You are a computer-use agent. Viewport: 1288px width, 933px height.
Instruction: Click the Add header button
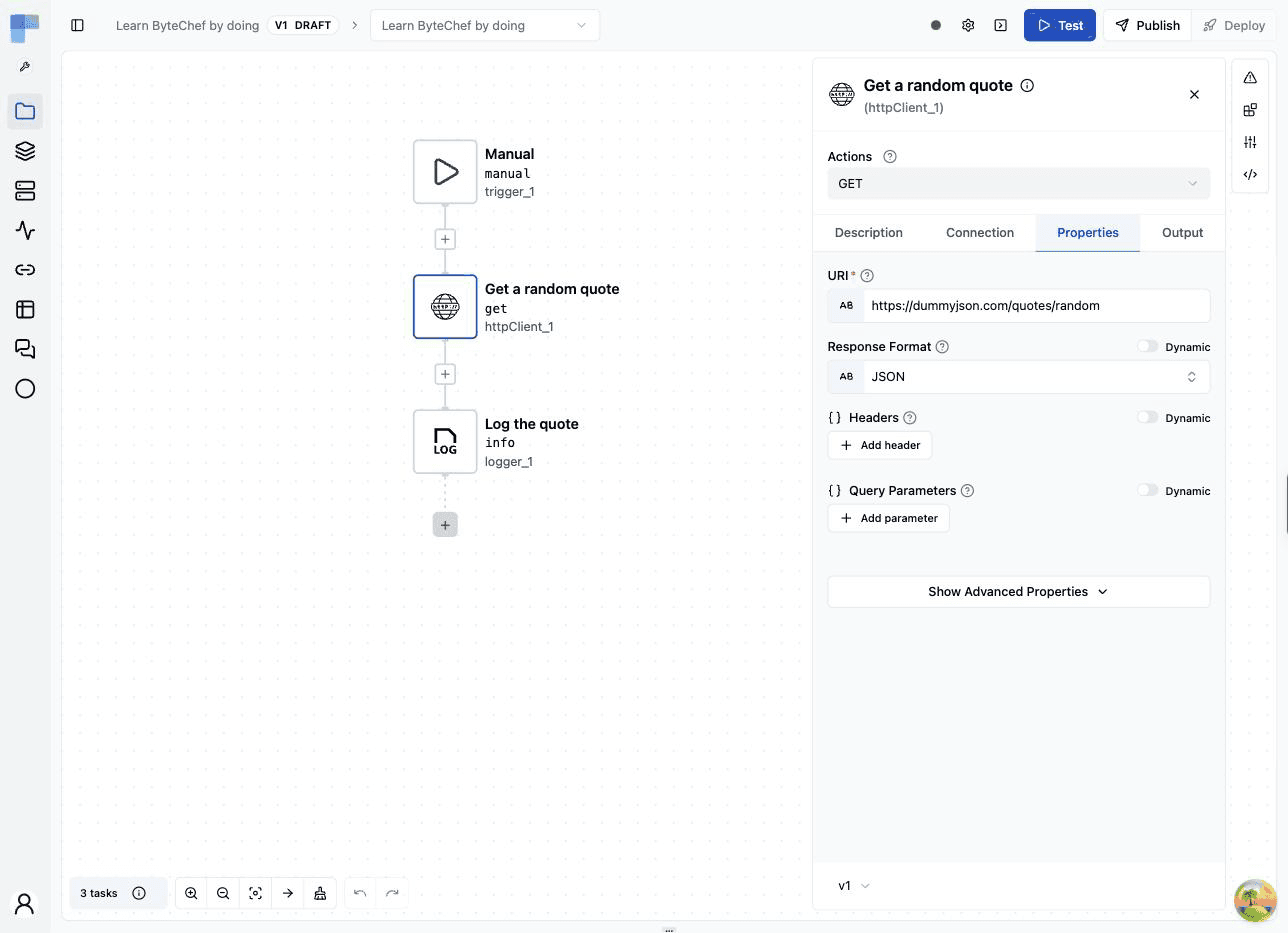(880, 445)
